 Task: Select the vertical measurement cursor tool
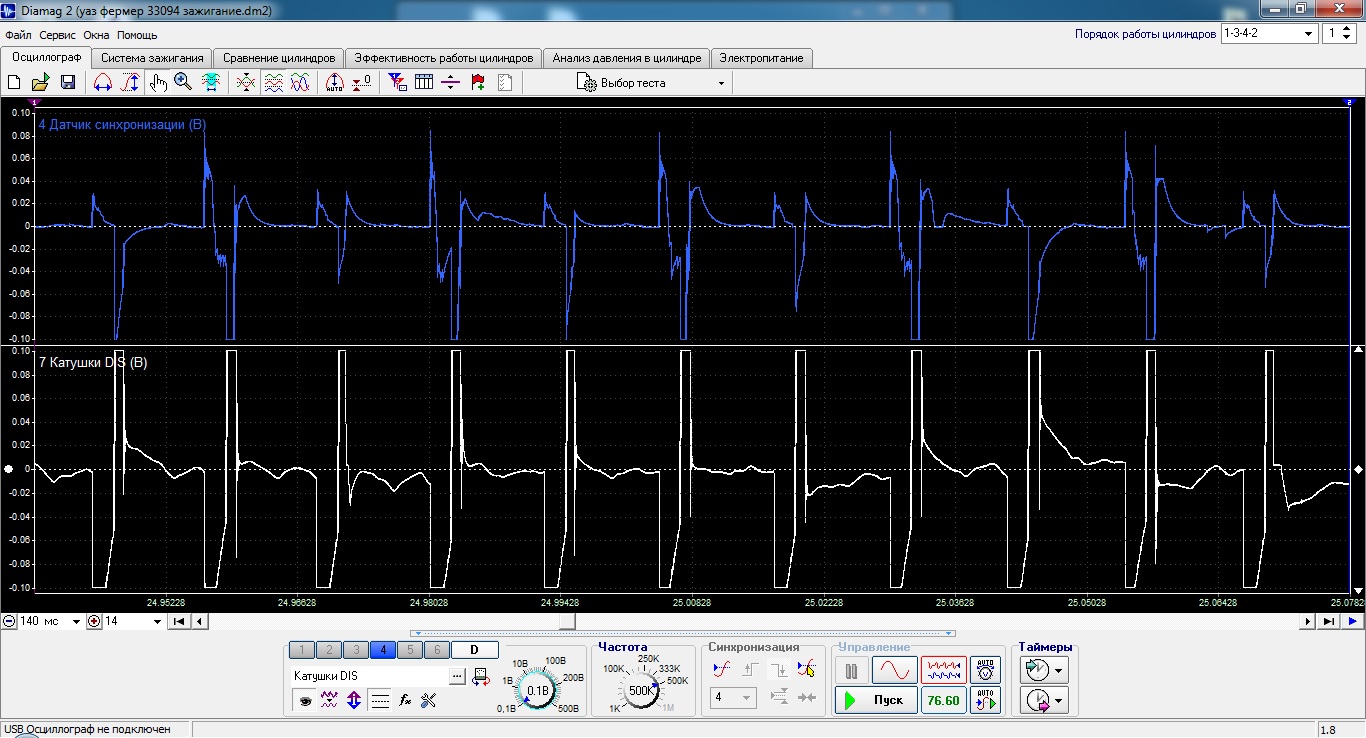(130, 83)
